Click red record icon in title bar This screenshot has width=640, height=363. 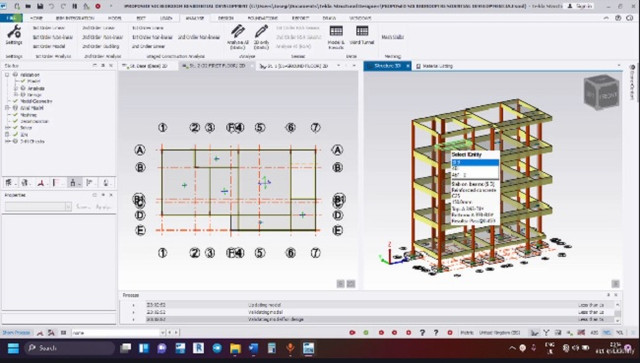click(x=98, y=6)
